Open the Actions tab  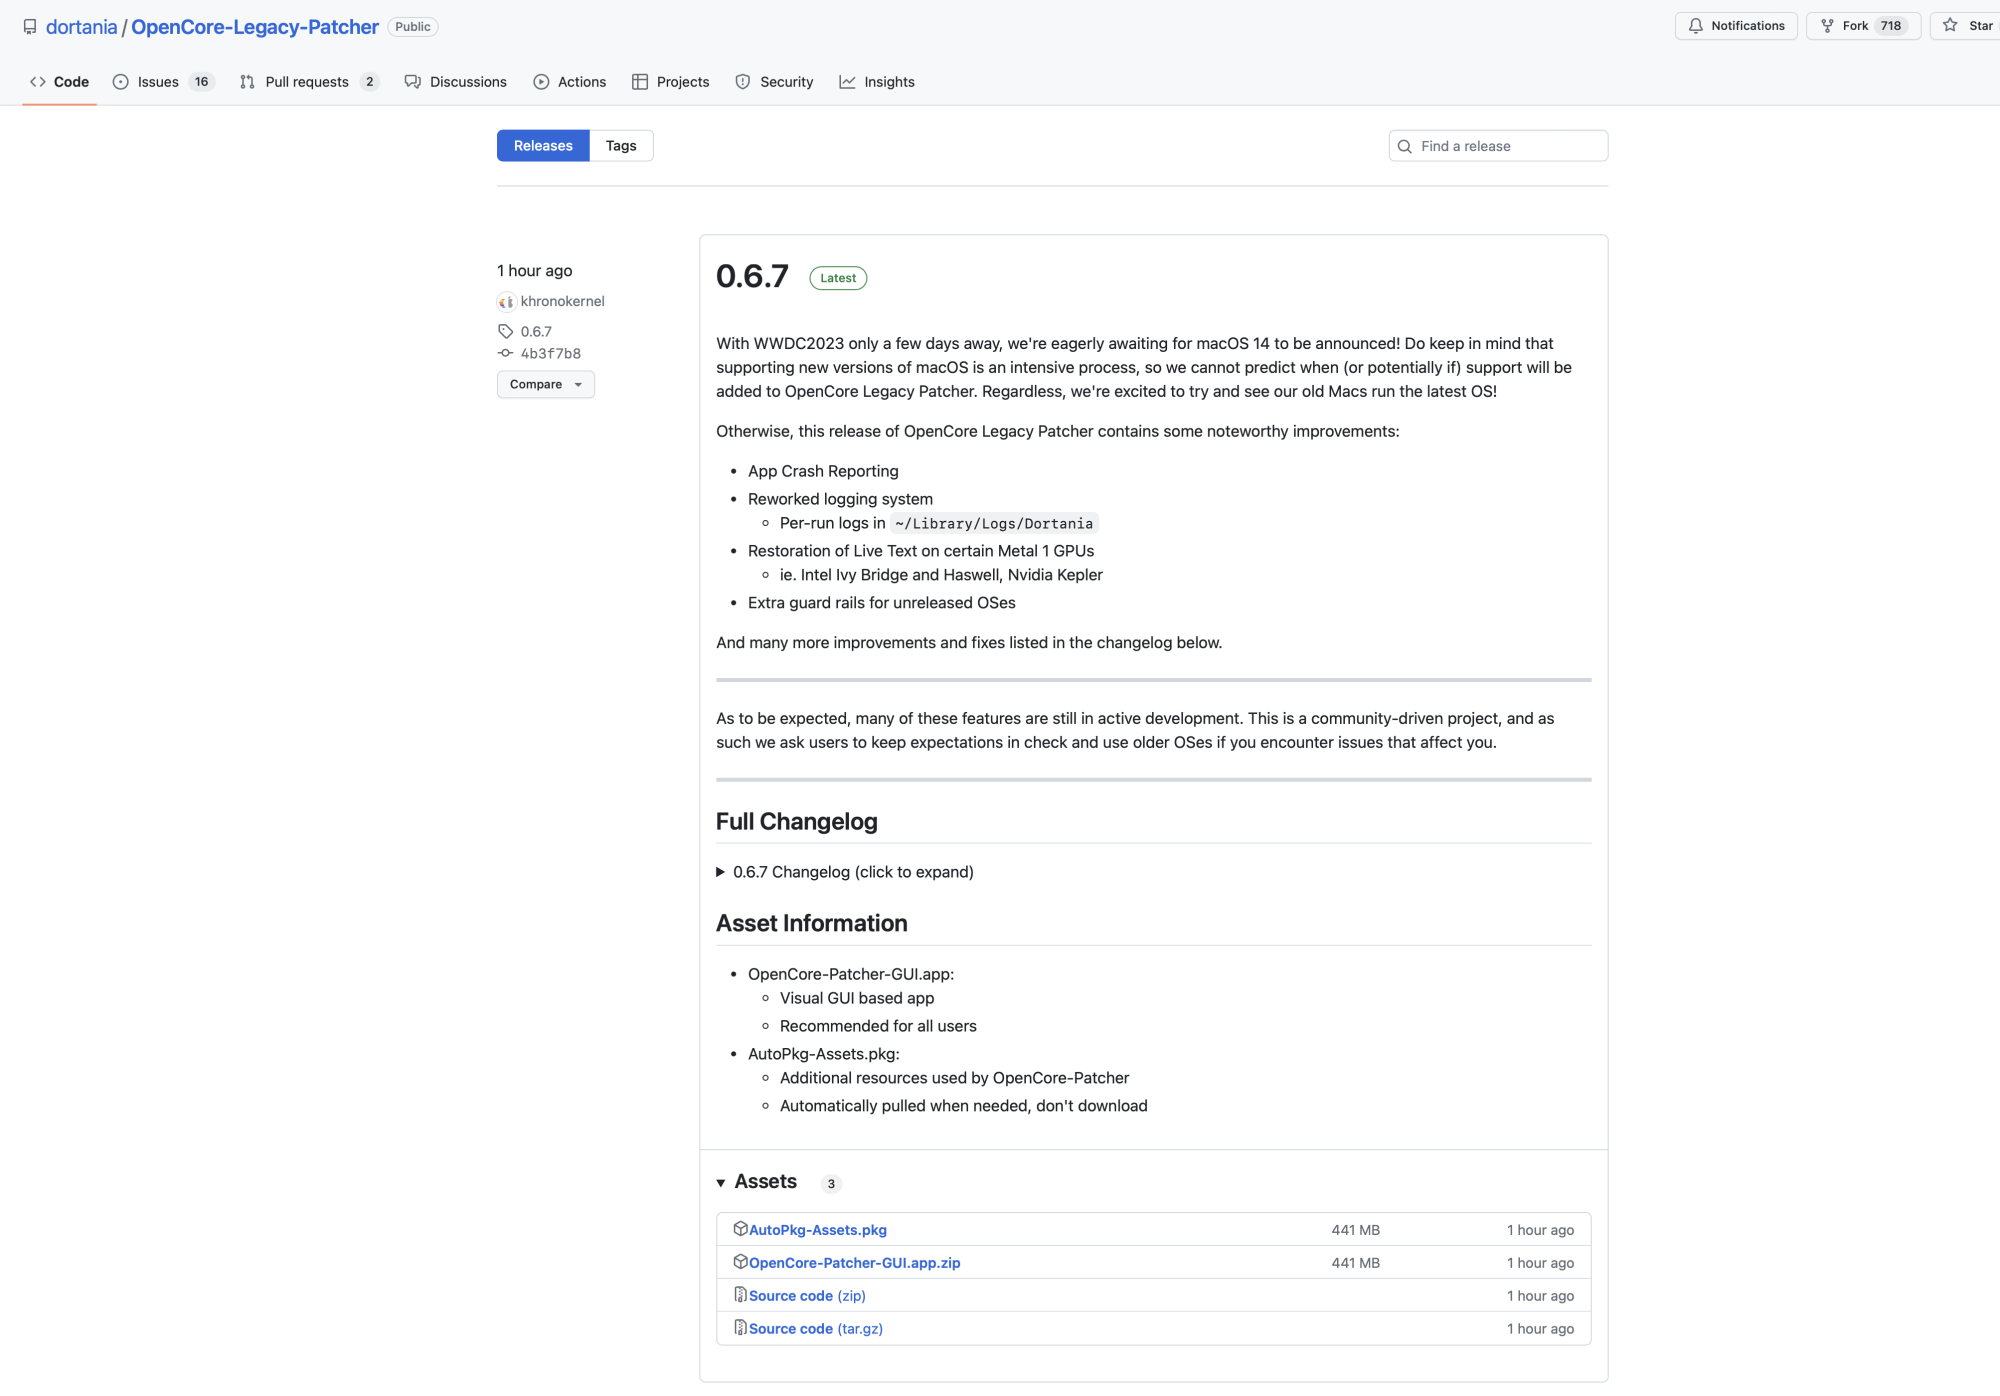pos(581,82)
